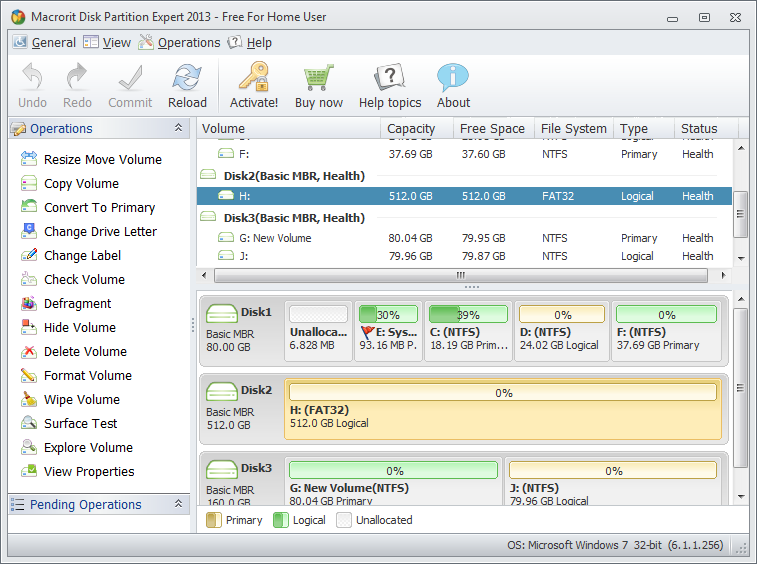Open the Operations menu
The width and height of the screenshot is (757, 564).
pos(179,42)
